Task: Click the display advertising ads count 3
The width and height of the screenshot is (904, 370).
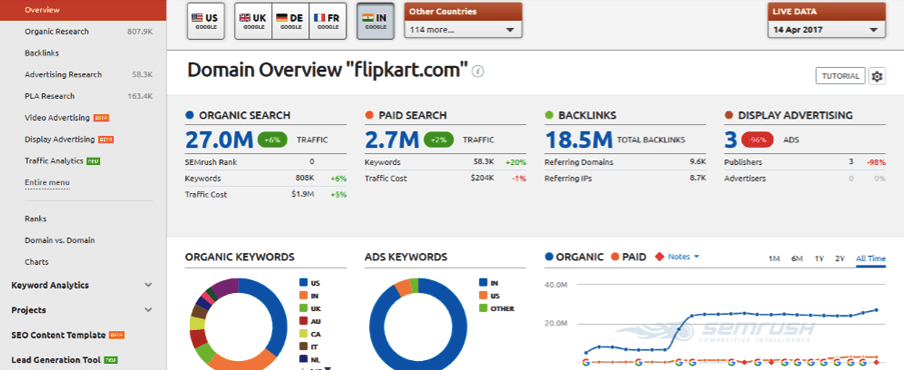Action: tap(731, 139)
